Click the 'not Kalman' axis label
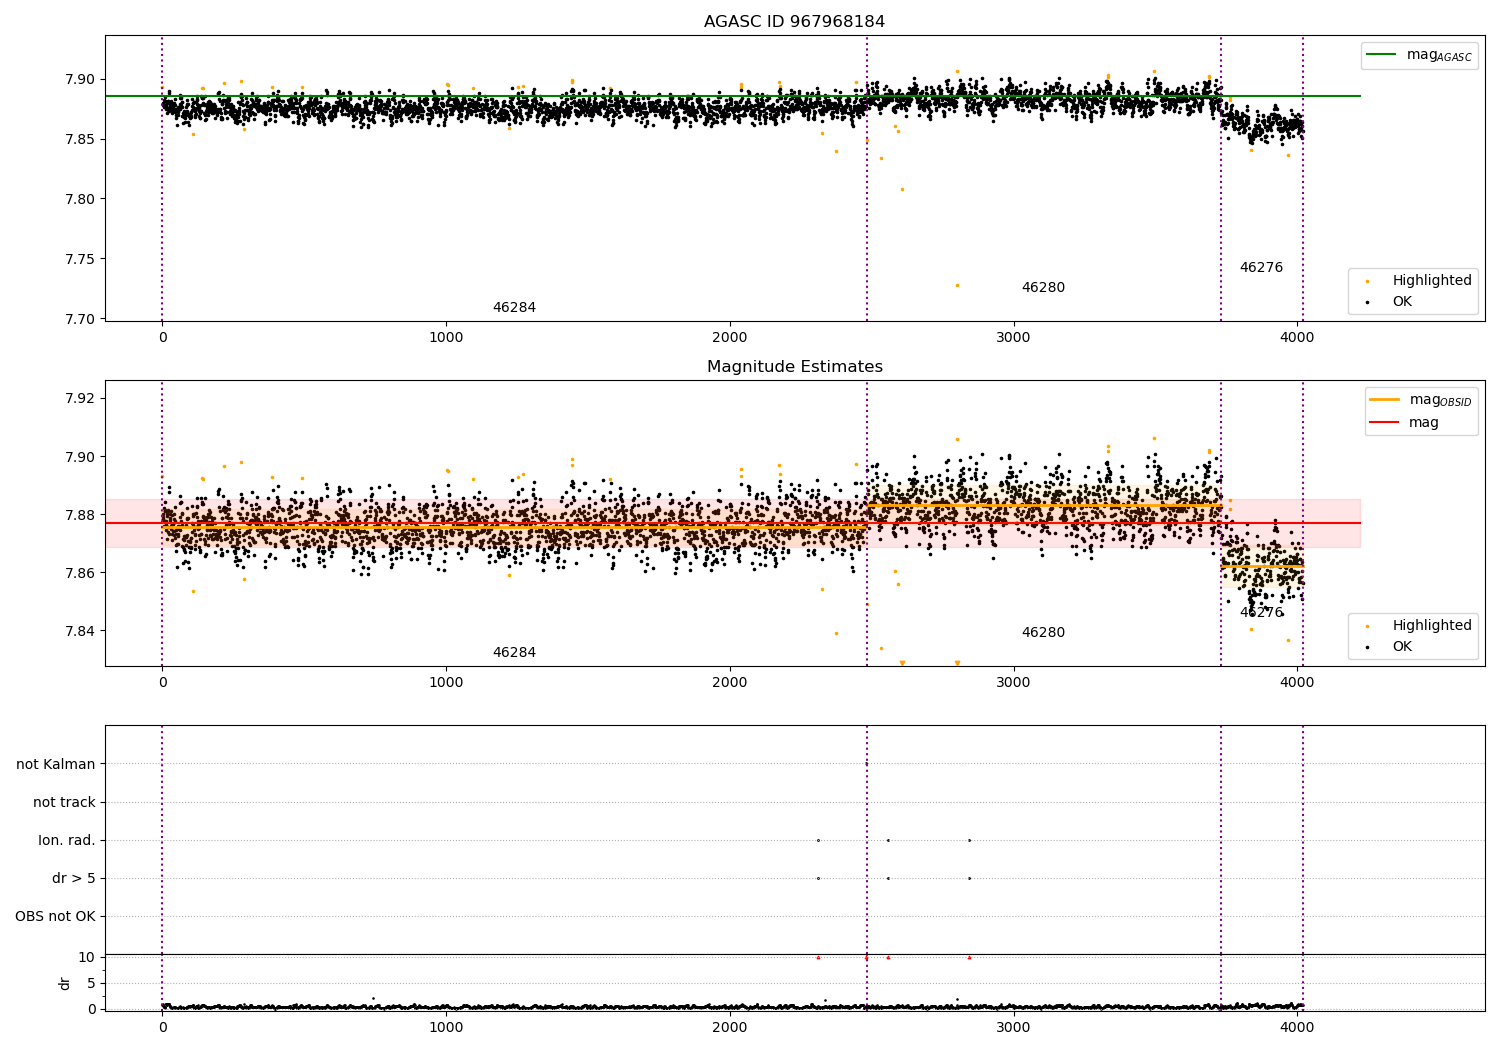Viewport: 1500px width, 1050px height. [56, 765]
